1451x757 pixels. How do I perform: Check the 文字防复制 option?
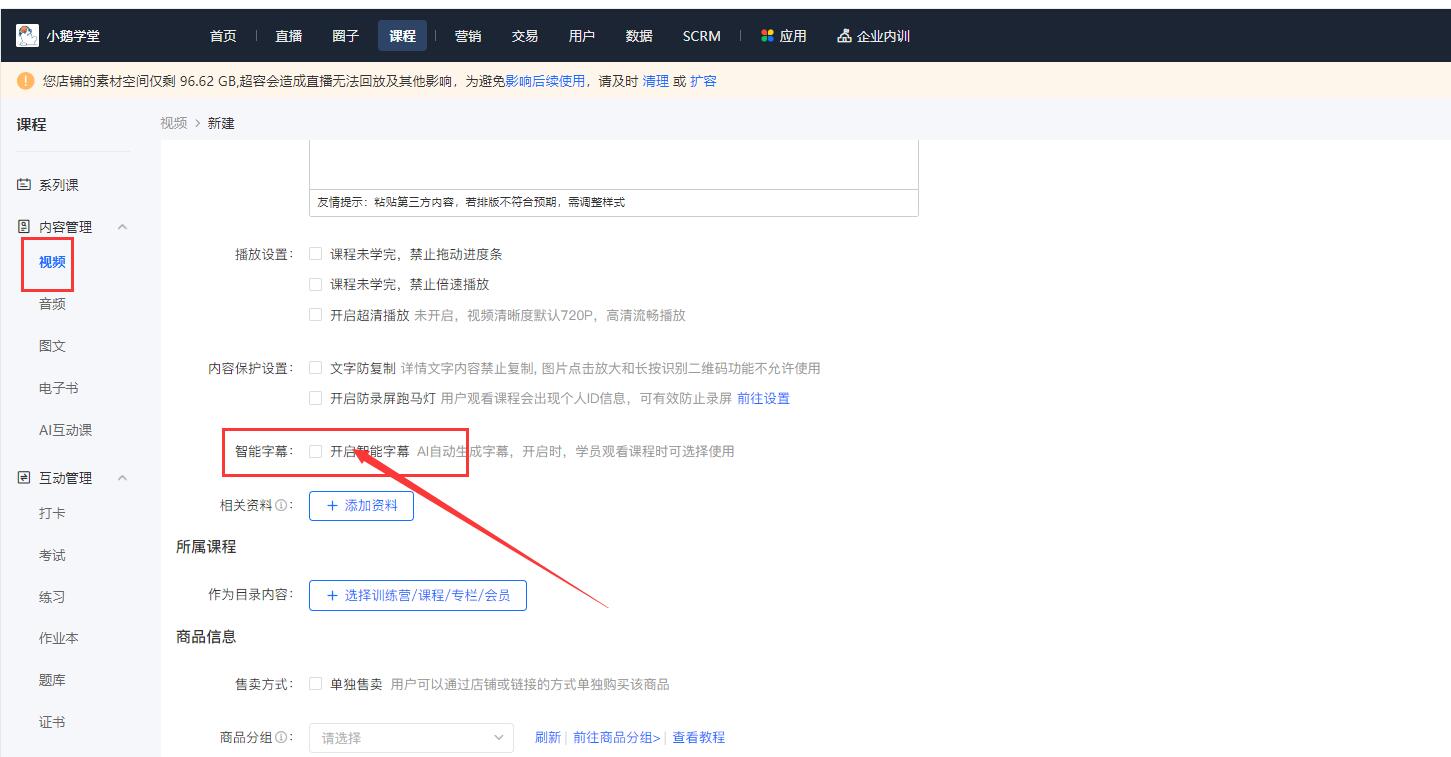tap(316, 368)
